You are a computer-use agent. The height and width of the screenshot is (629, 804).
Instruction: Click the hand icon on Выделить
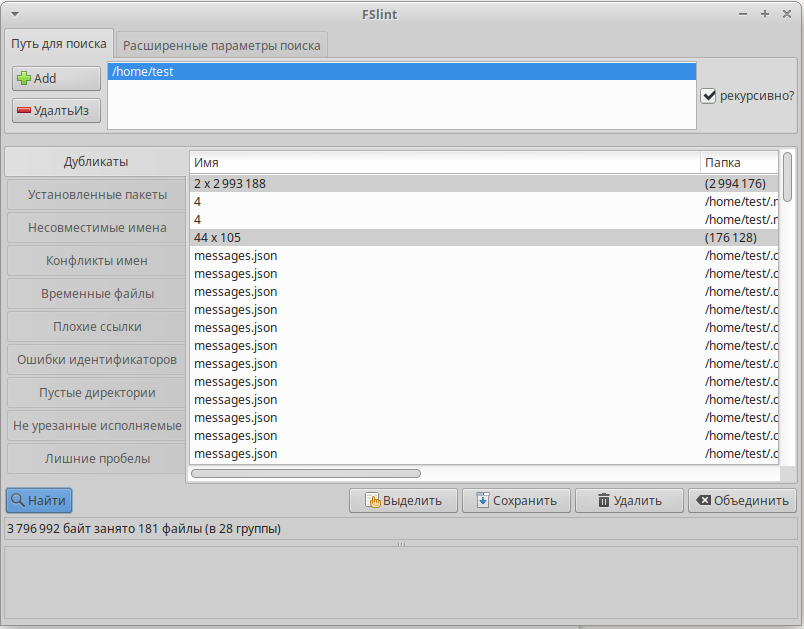click(373, 501)
